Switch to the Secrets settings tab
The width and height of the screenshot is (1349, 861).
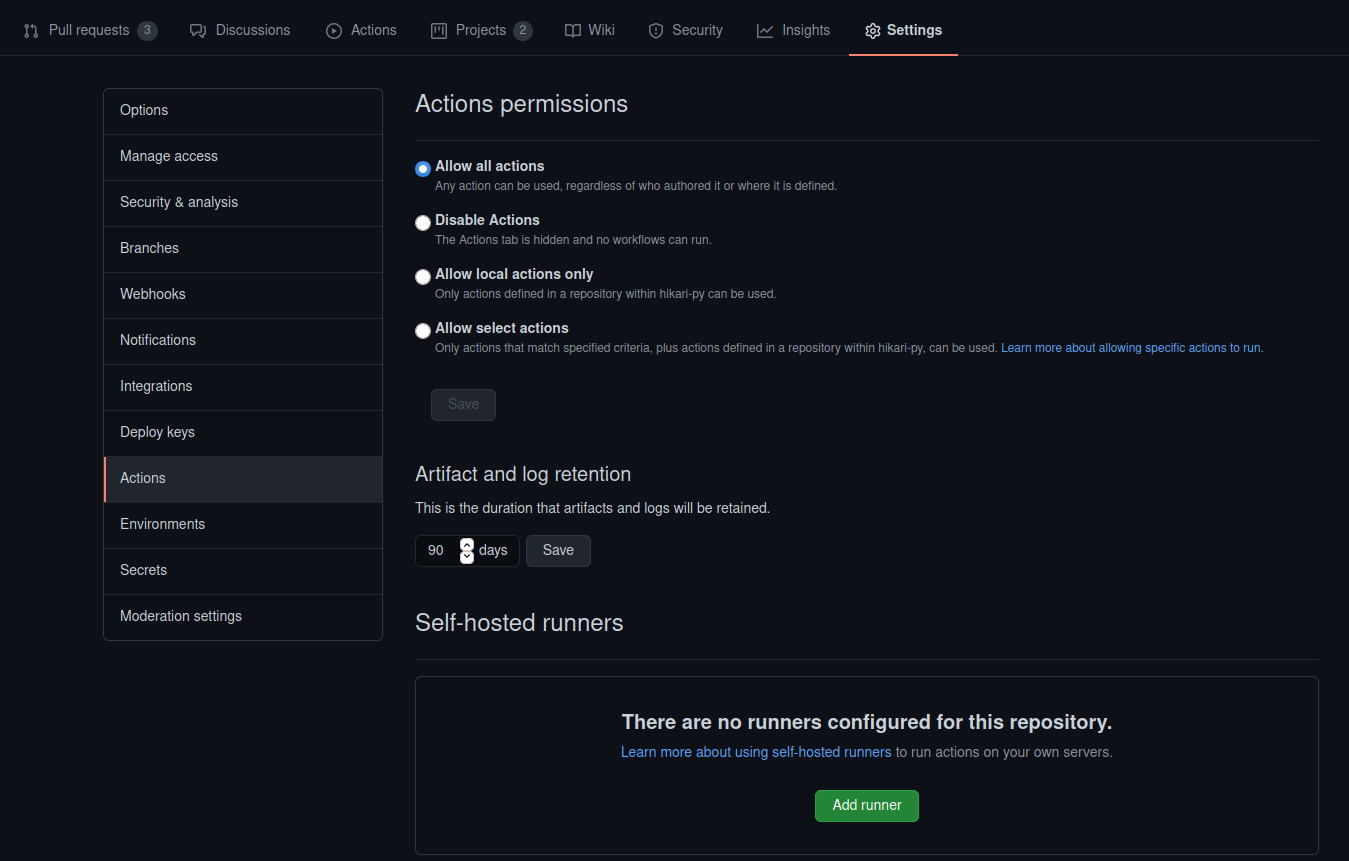pyautogui.click(x=143, y=570)
